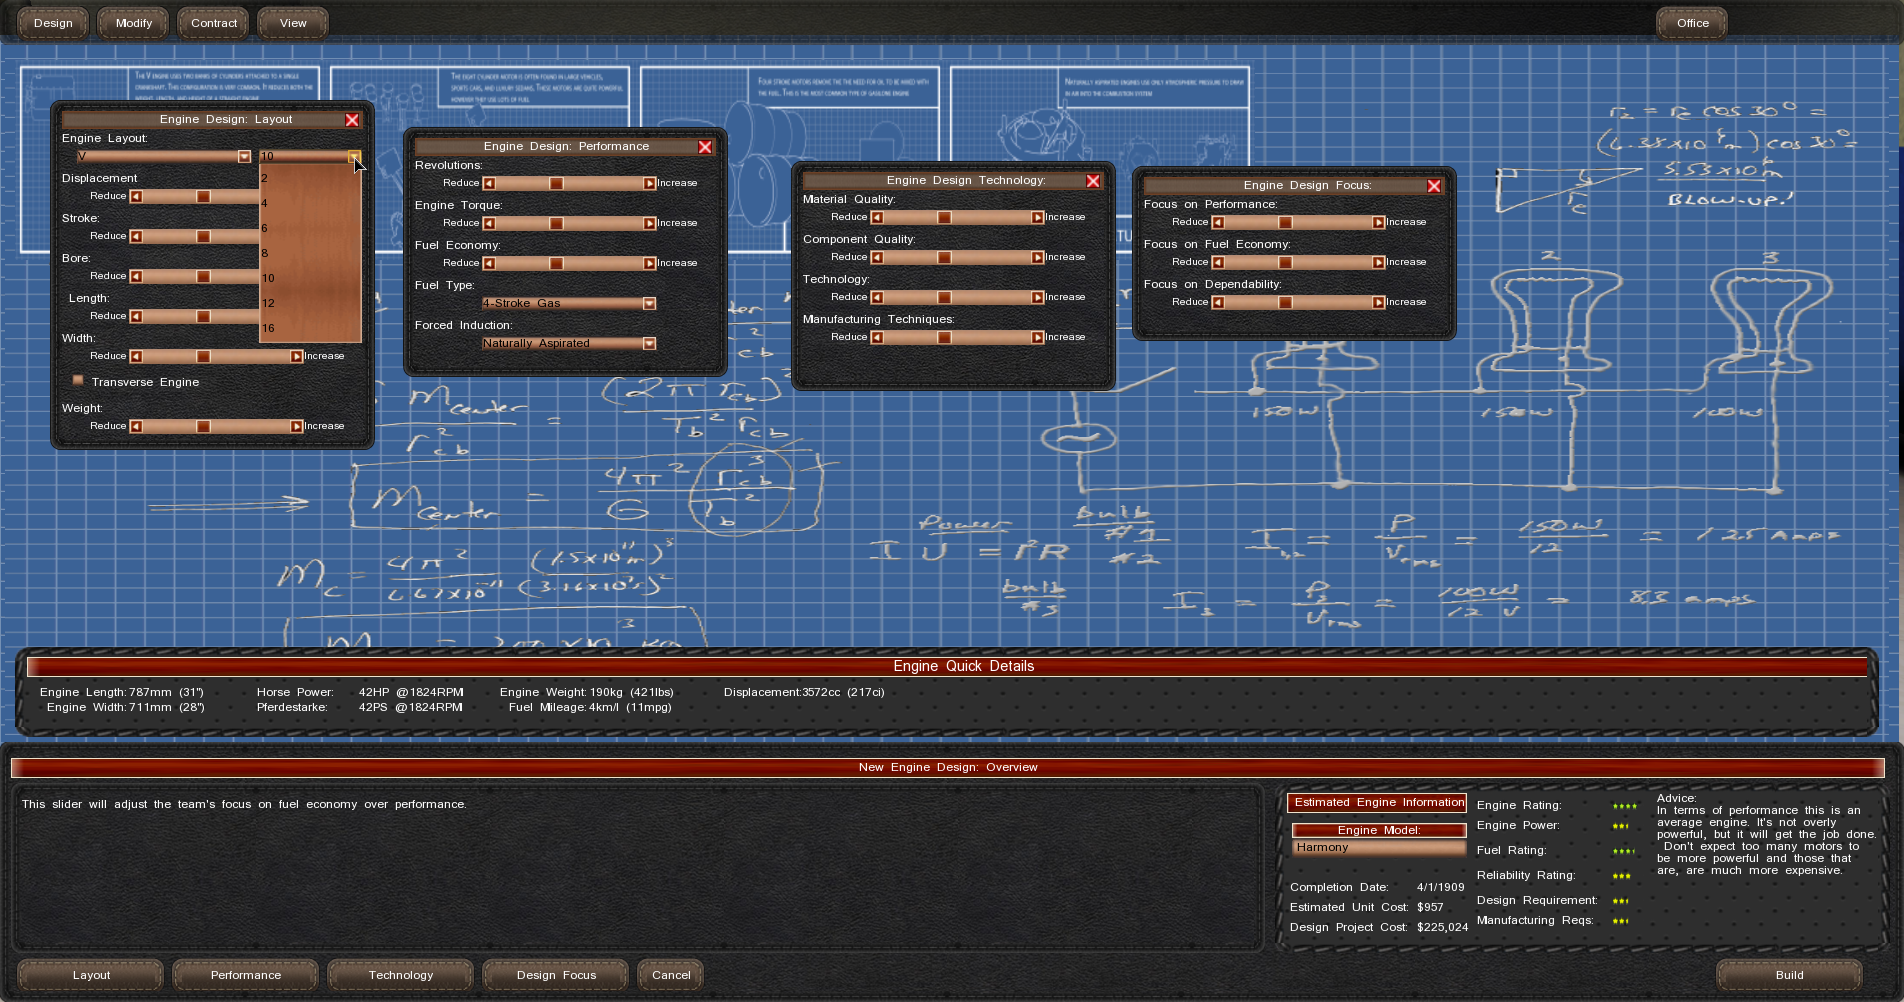Click the Weight reduce arrow
The width and height of the screenshot is (1904, 1002).
coord(136,427)
